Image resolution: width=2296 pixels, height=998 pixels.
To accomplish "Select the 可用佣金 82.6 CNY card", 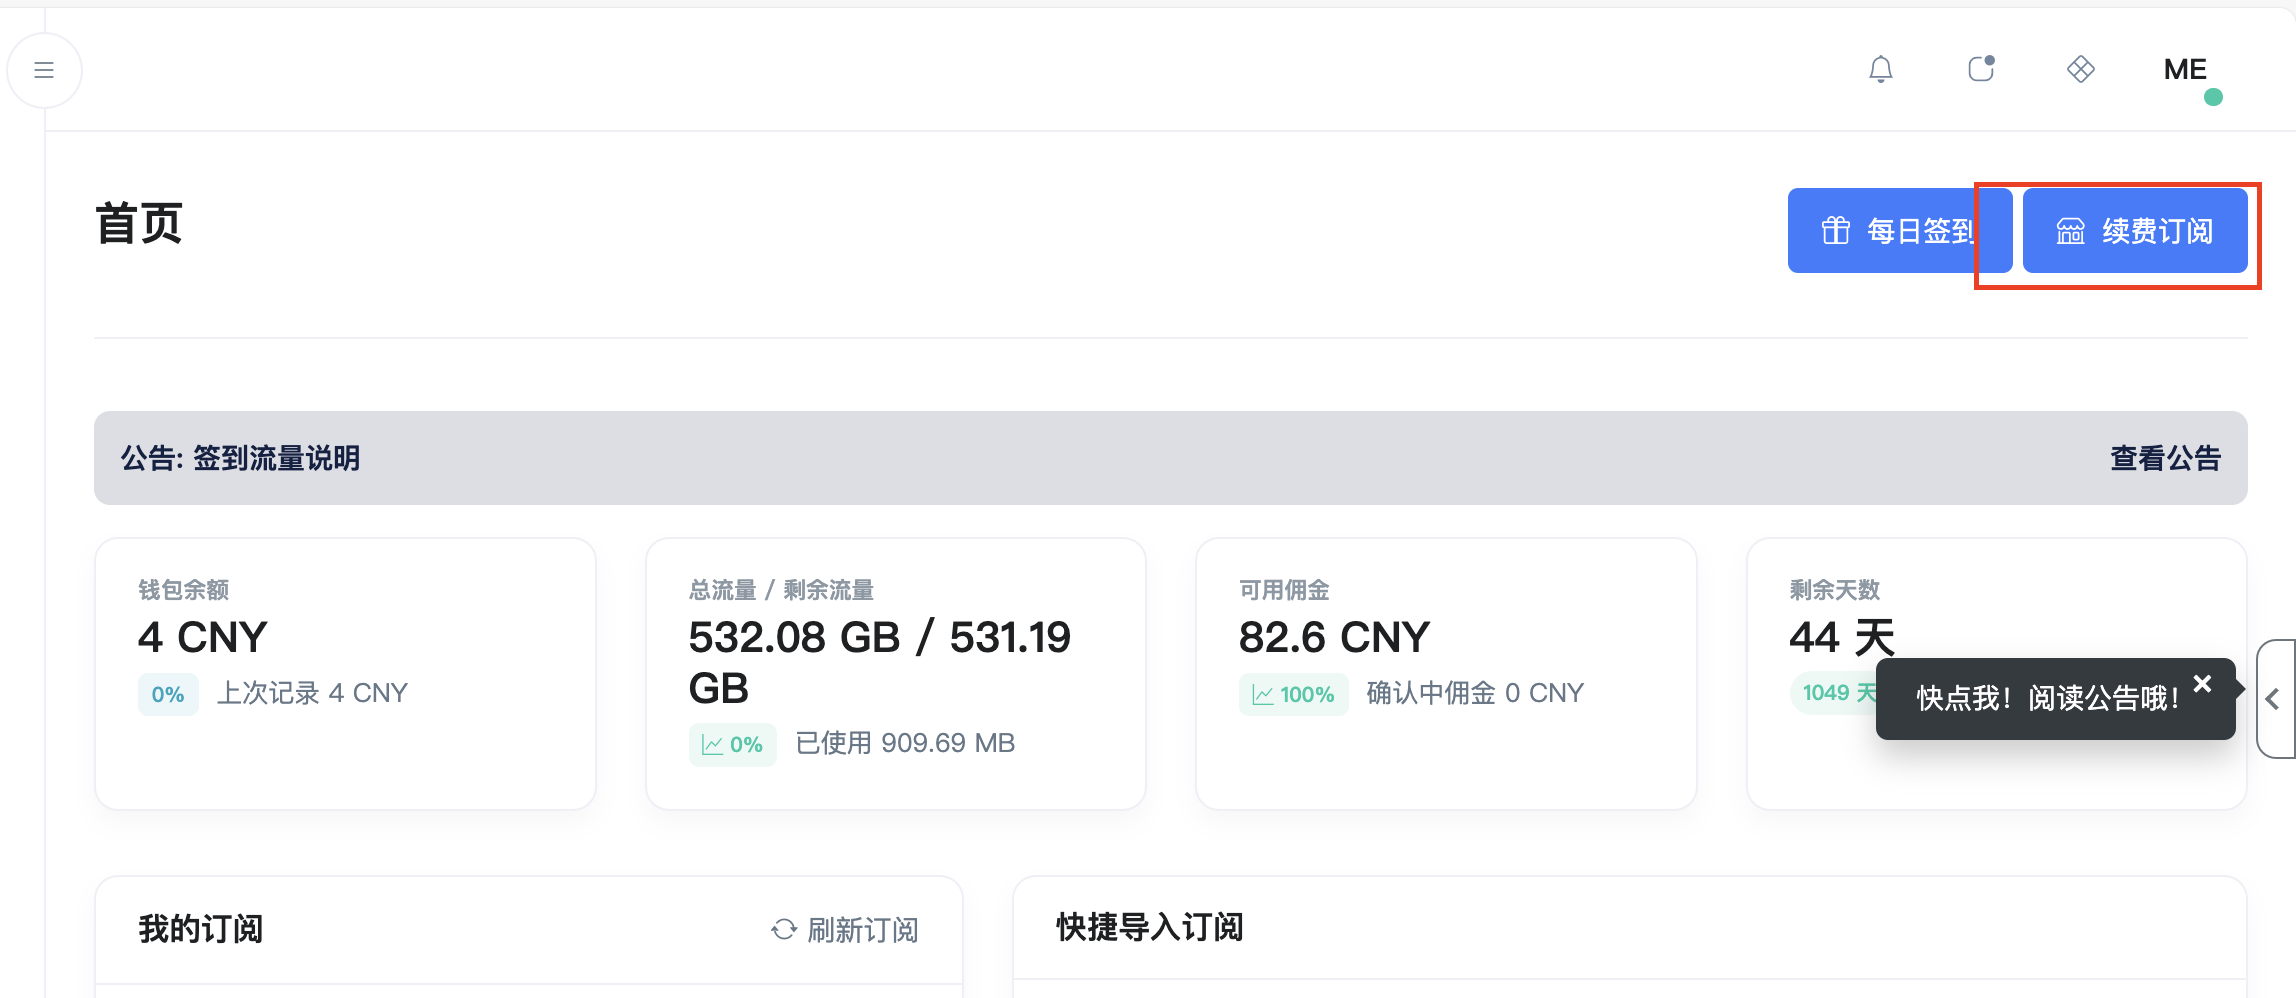I will pos(1446,674).
